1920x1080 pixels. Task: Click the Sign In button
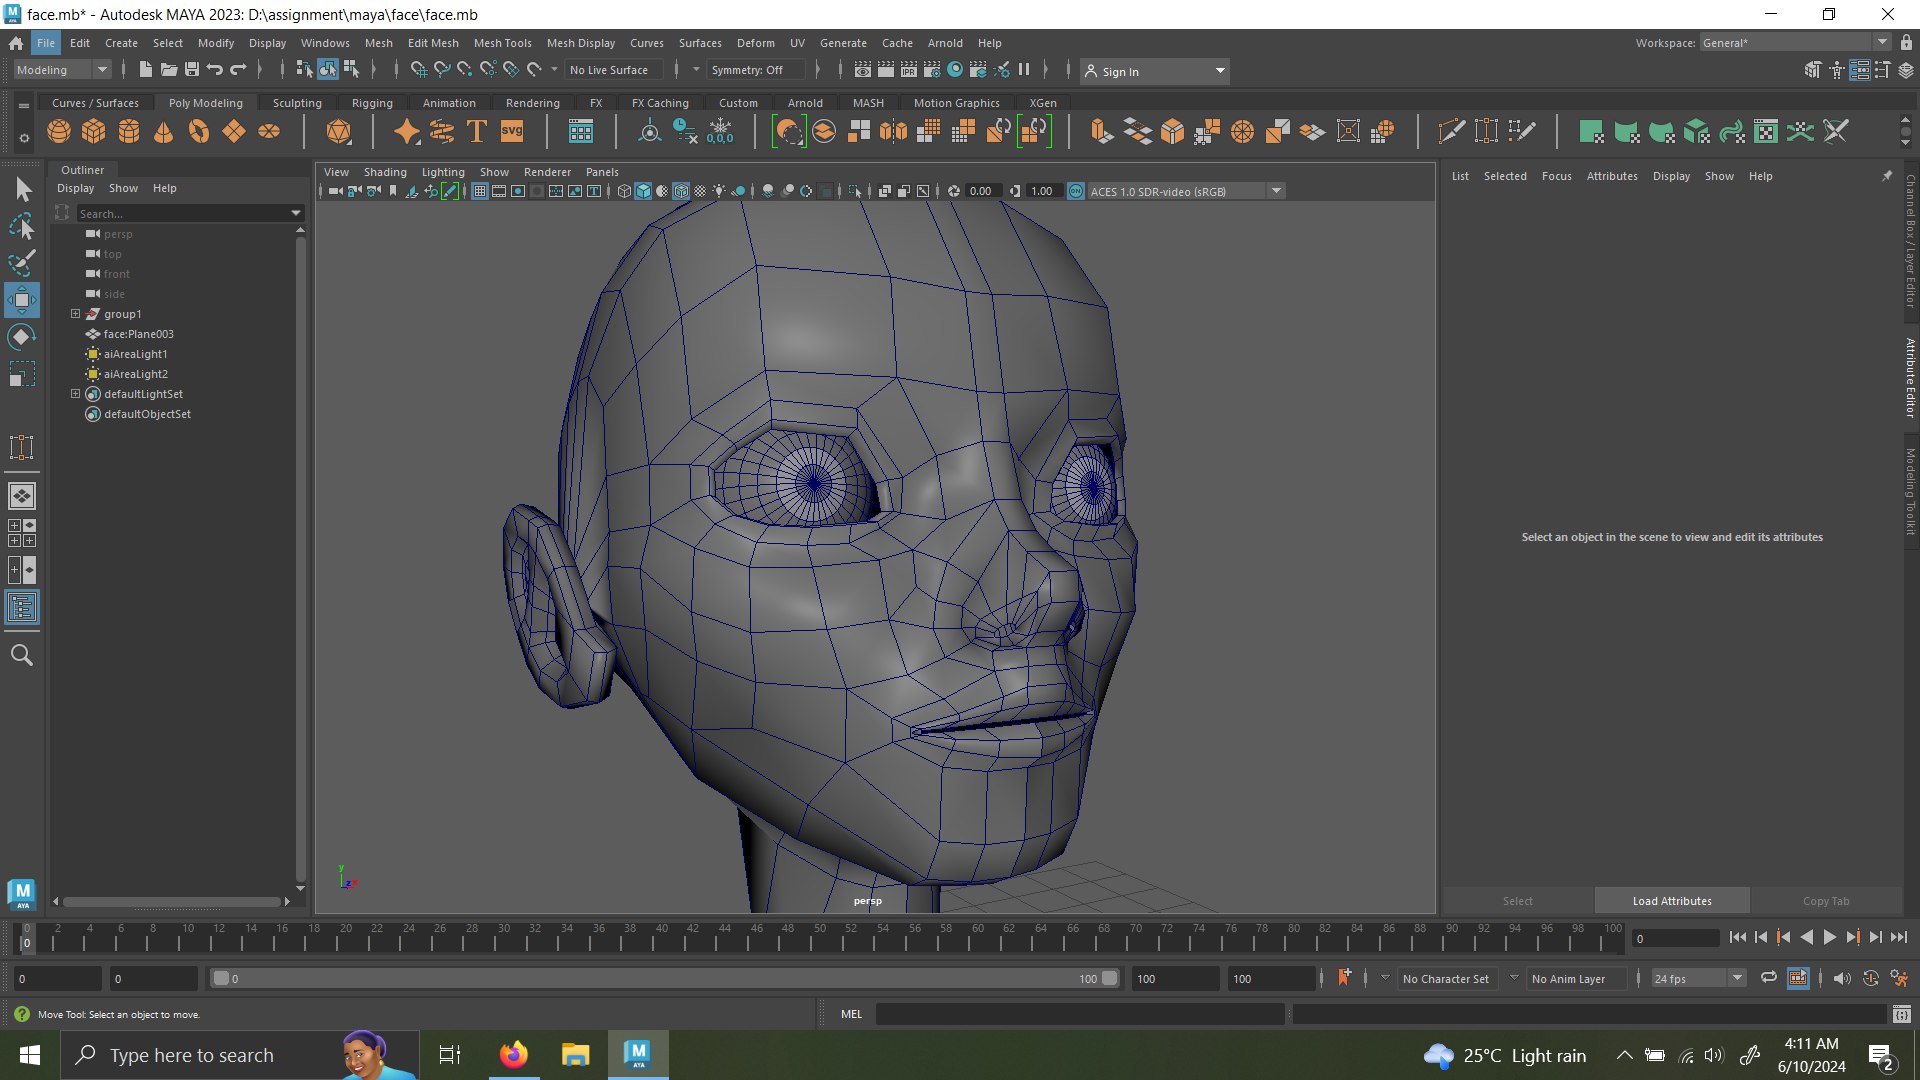click(1155, 71)
